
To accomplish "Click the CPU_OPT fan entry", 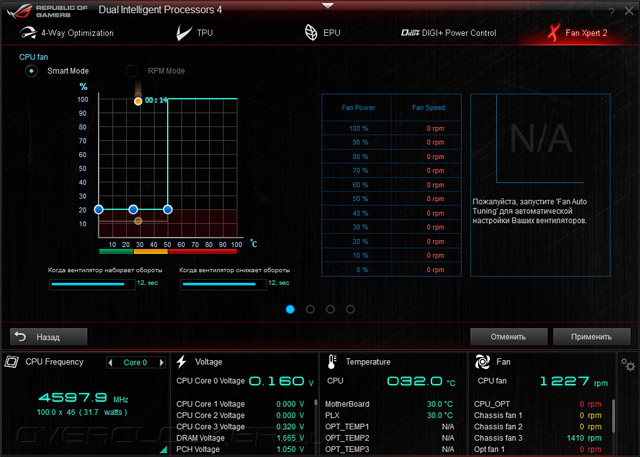I will point(538,404).
